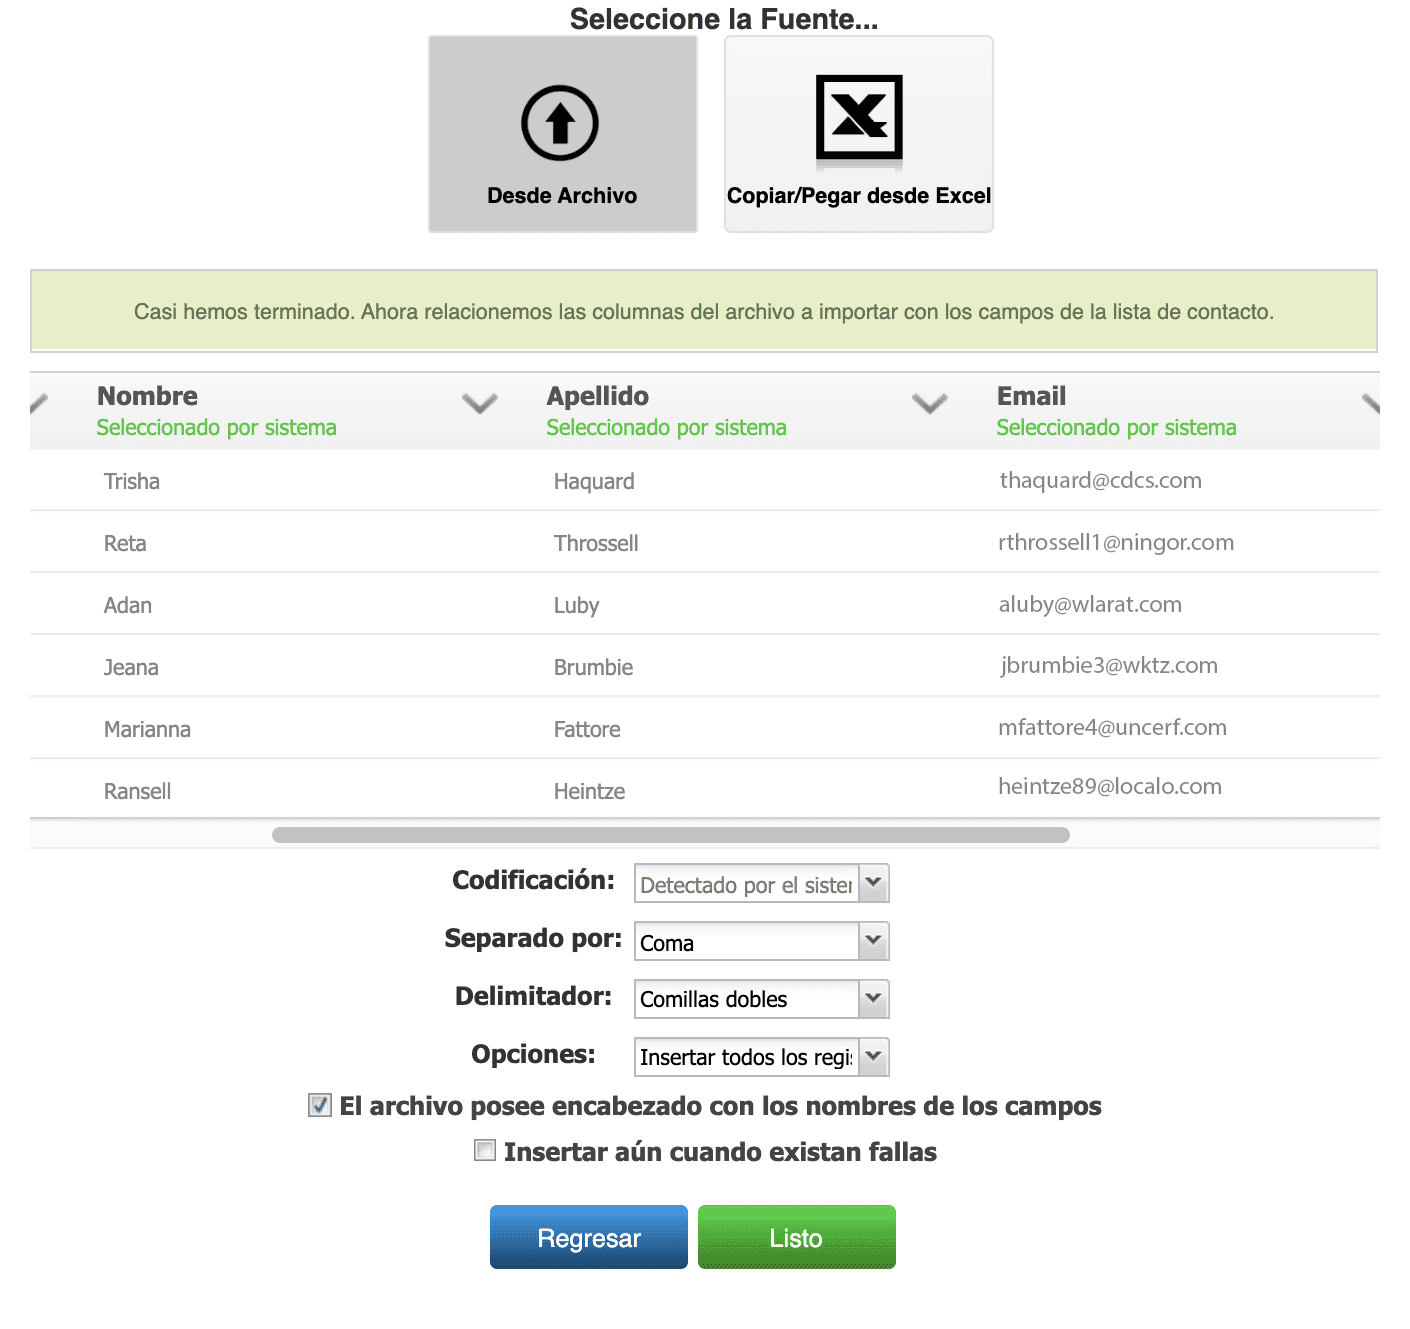This screenshot has width=1410, height=1329.
Task: Select the Trisha name cell
Action: (132, 481)
